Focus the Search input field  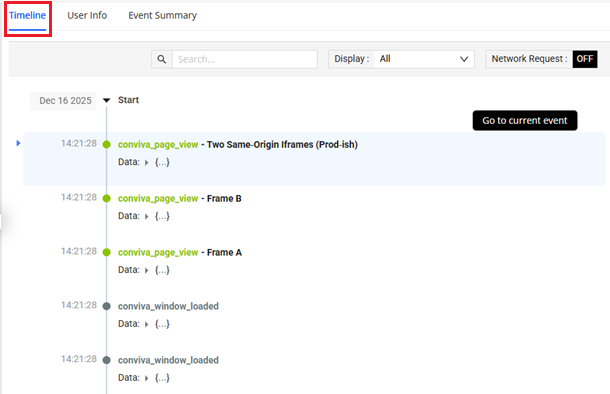(245, 59)
